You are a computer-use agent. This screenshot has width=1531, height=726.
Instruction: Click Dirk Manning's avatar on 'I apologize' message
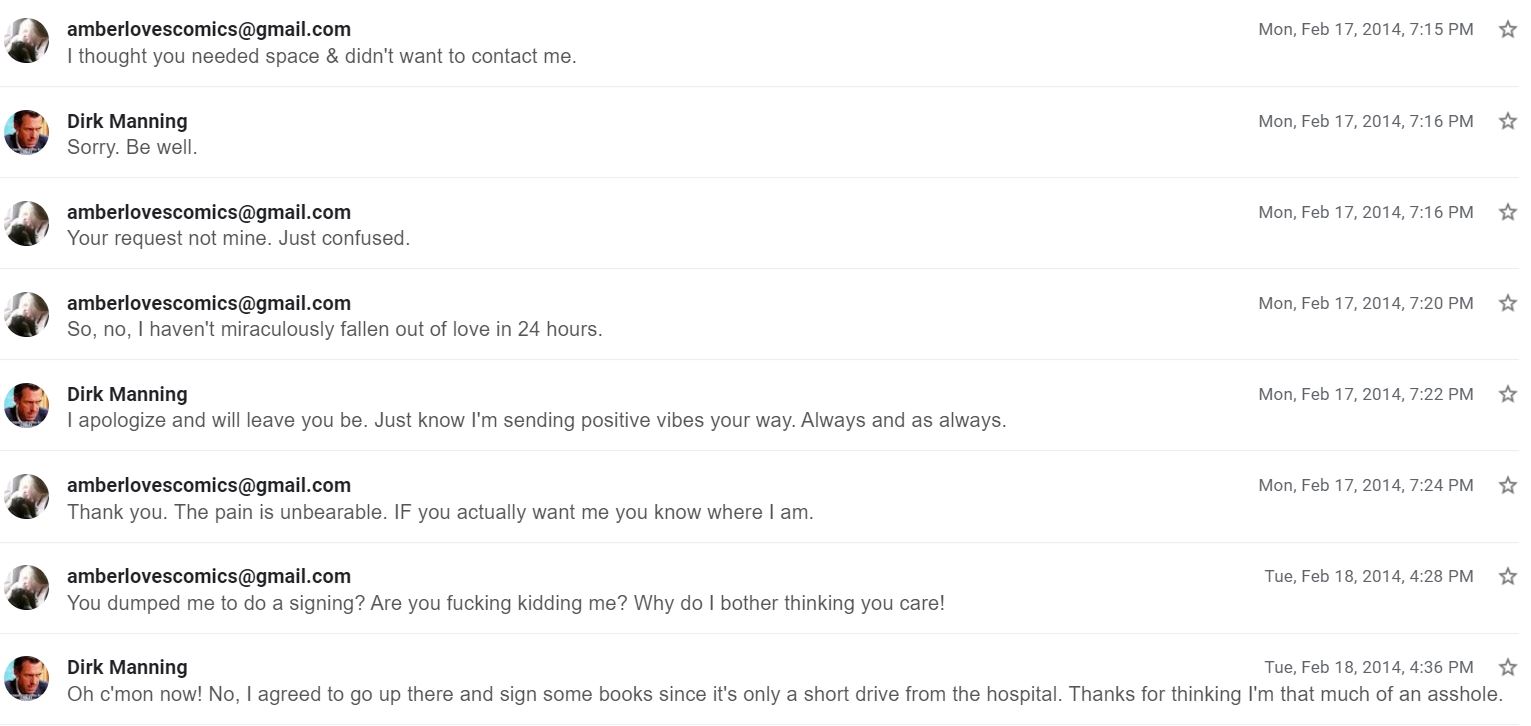27,405
